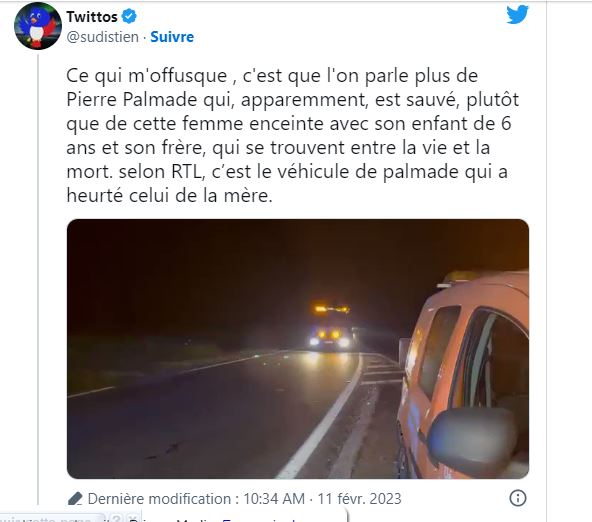Click the car side mirror in the video
The image size is (592, 522).
(x=472, y=440)
